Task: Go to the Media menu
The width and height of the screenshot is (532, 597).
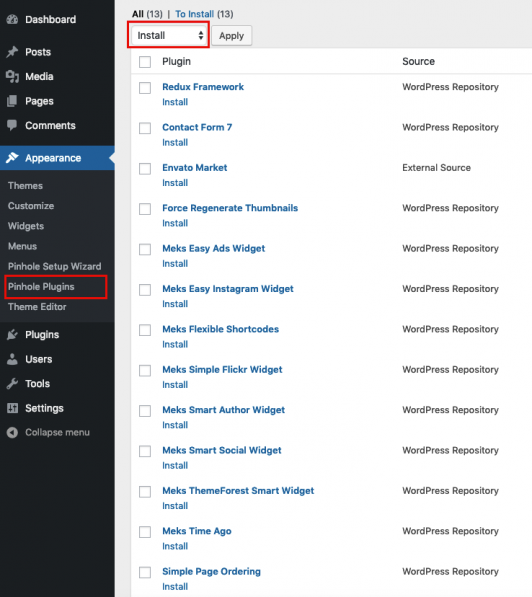Action: click(x=39, y=77)
